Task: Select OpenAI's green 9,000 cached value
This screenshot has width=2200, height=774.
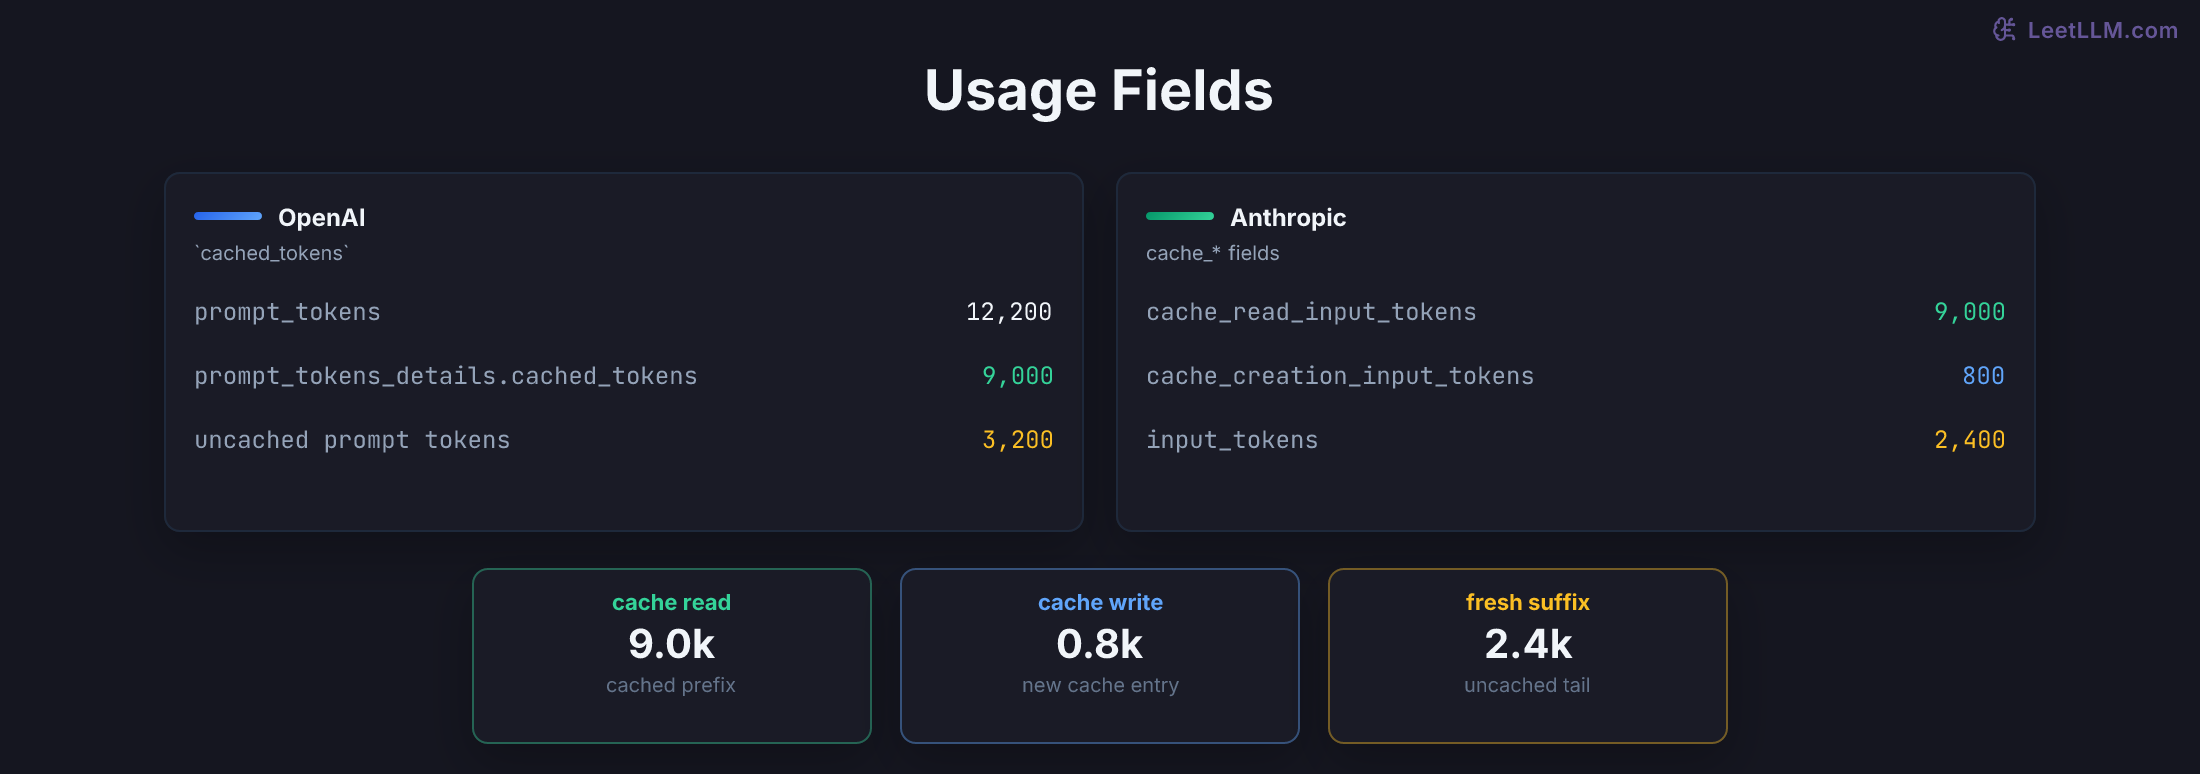Action: point(1017,376)
